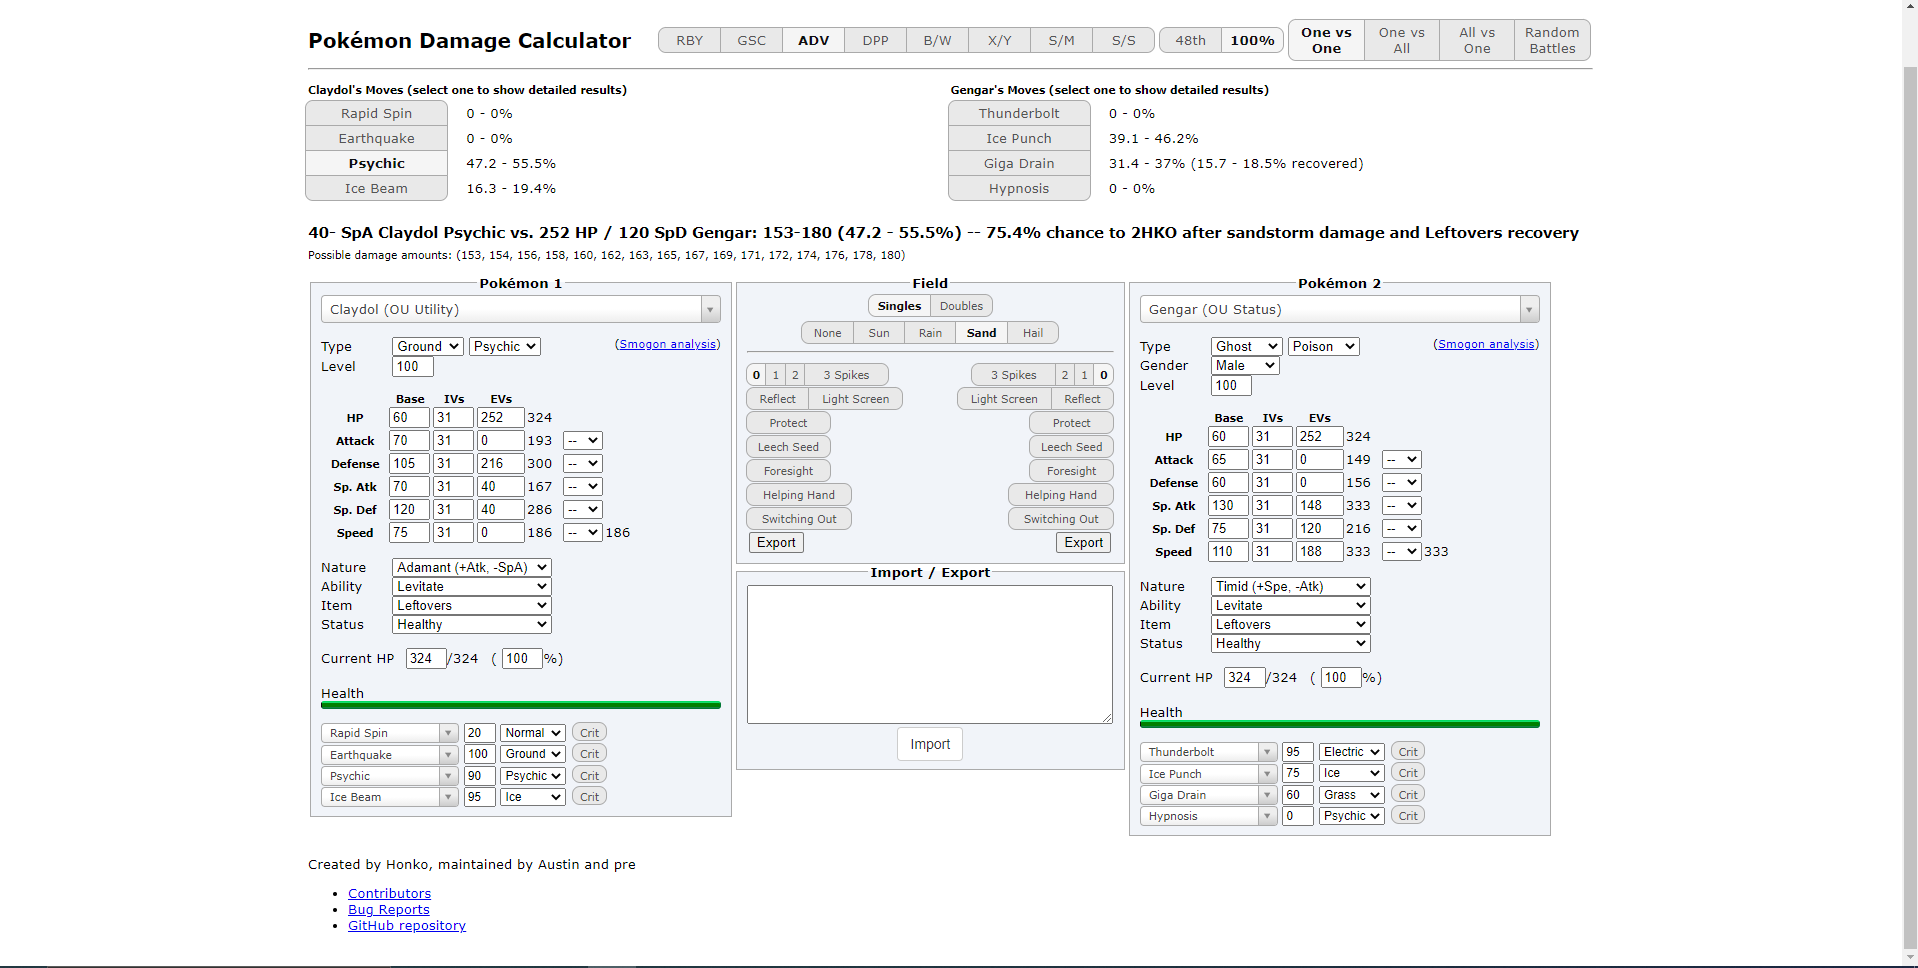Screen dimensions: 1918x968
Task: Toggle Crit for Claydol's Earthquake
Action: [590, 754]
